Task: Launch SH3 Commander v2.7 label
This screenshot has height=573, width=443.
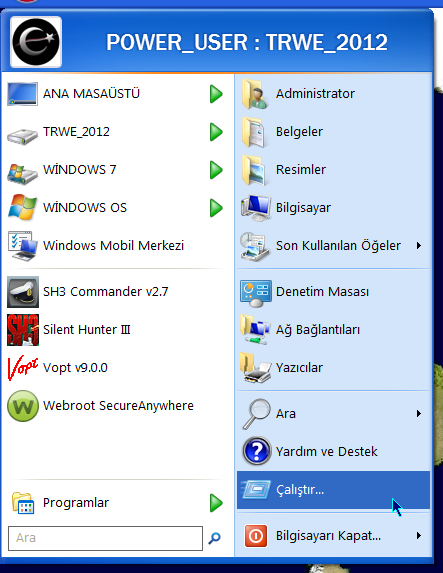Action: 106,292
